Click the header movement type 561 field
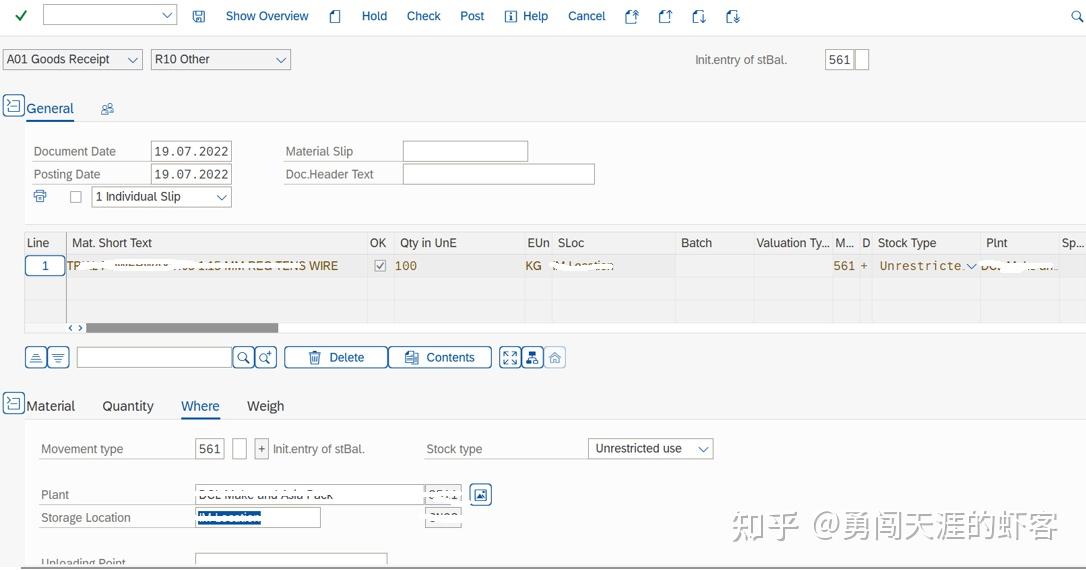1086x570 pixels. (x=839, y=60)
